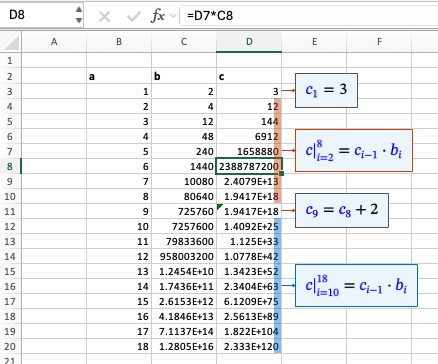Click the Name Box stepper arrows

pyautogui.click(x=79, y=15)
